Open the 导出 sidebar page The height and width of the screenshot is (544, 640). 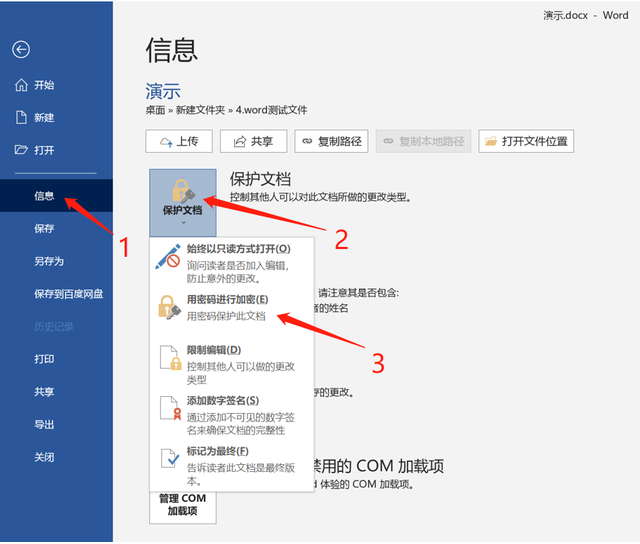[56, 424]
